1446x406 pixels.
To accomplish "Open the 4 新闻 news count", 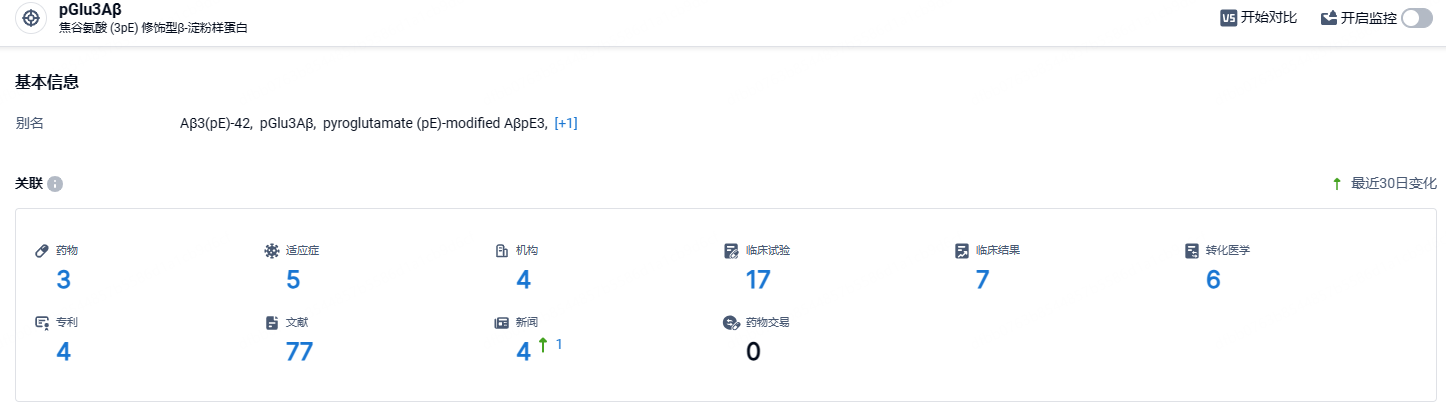I will [x=523, y=352].
